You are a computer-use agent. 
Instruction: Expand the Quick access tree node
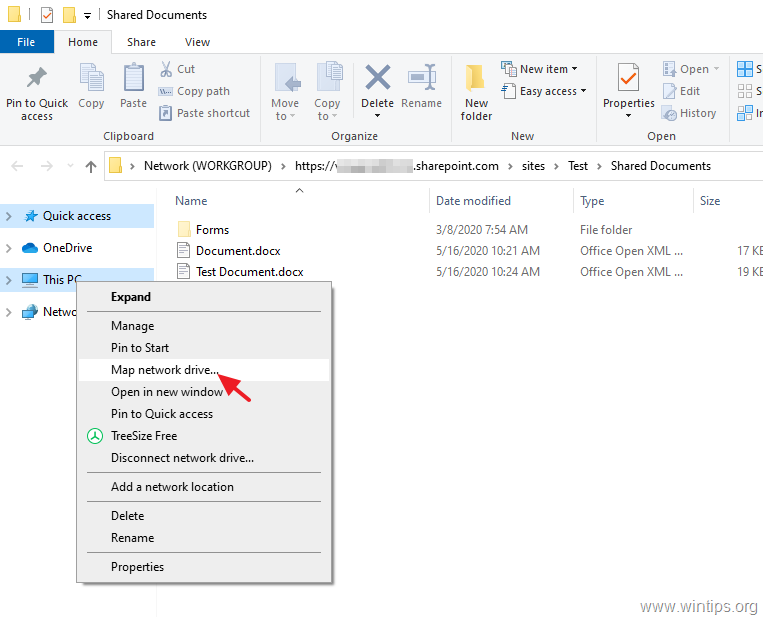click(9, 216)
